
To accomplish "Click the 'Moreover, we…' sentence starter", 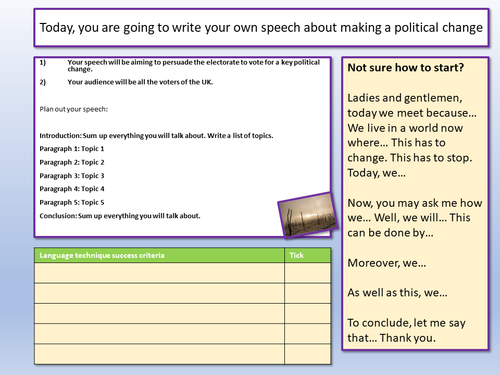I will coord(387,263).
